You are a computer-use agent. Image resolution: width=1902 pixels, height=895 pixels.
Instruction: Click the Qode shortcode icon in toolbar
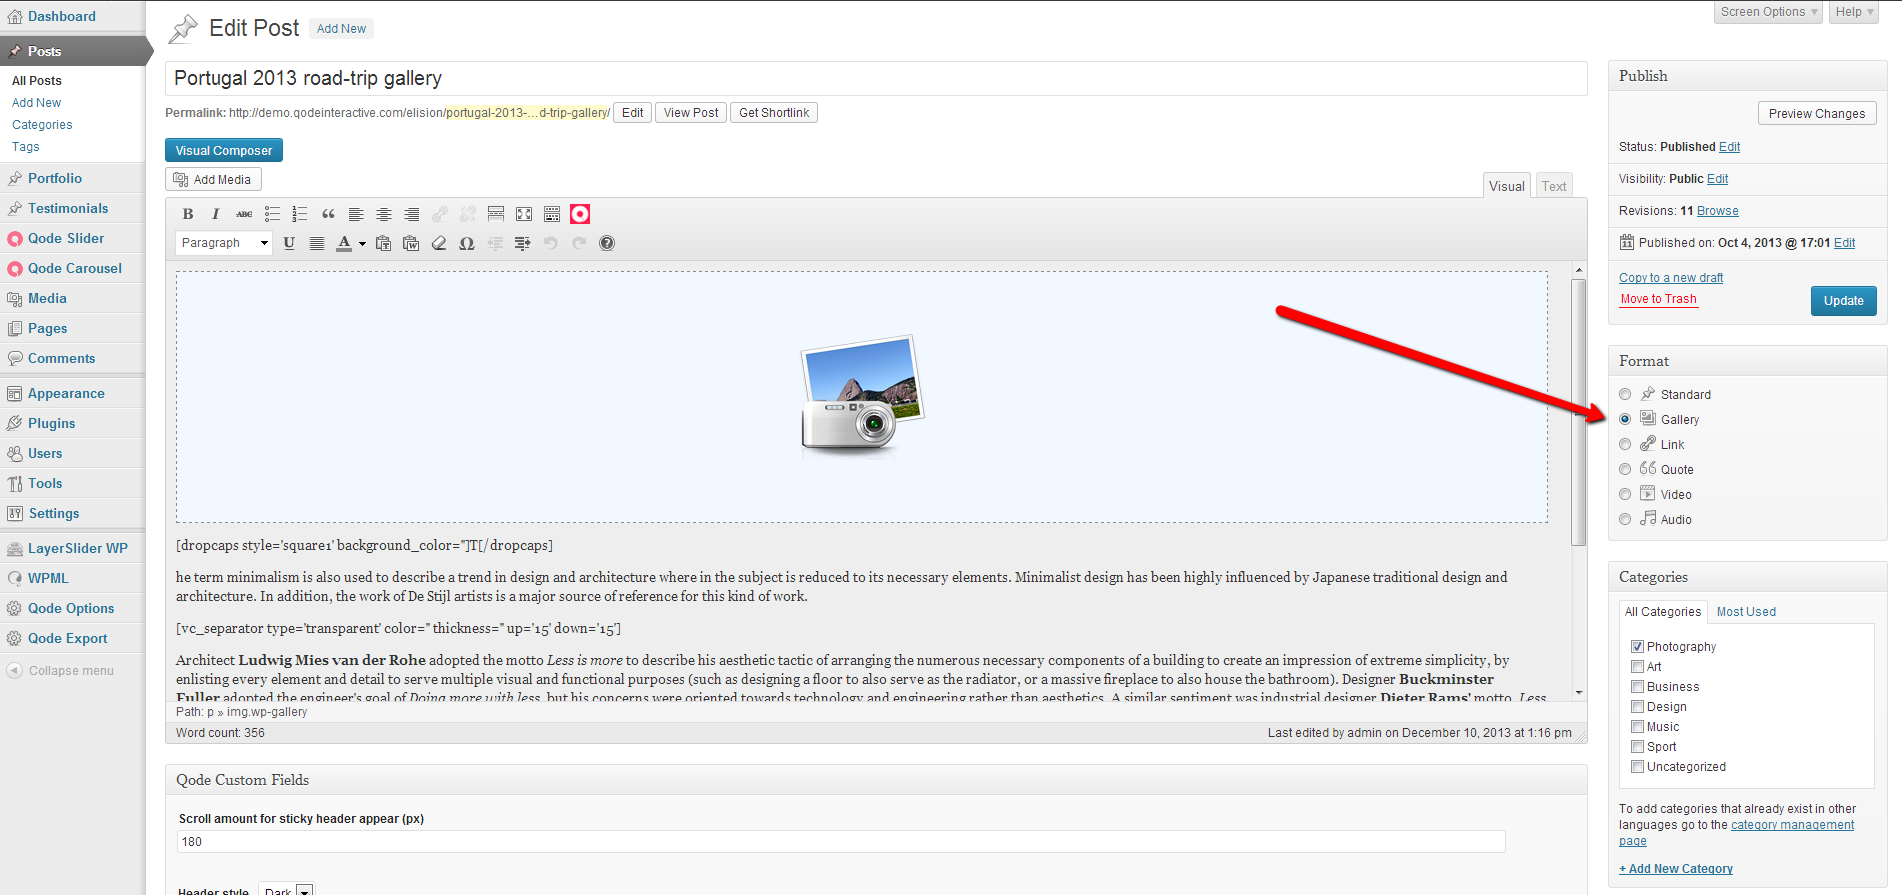click(x=580, y=214)
